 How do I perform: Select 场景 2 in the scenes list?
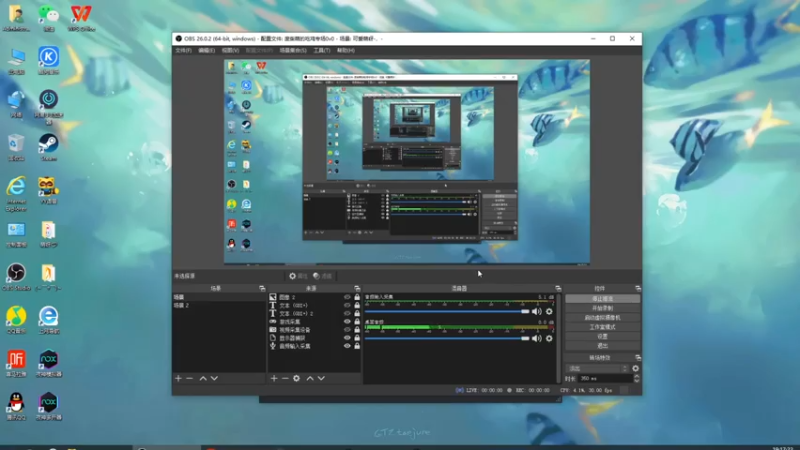pyautogui.click(x=218, y=305)
